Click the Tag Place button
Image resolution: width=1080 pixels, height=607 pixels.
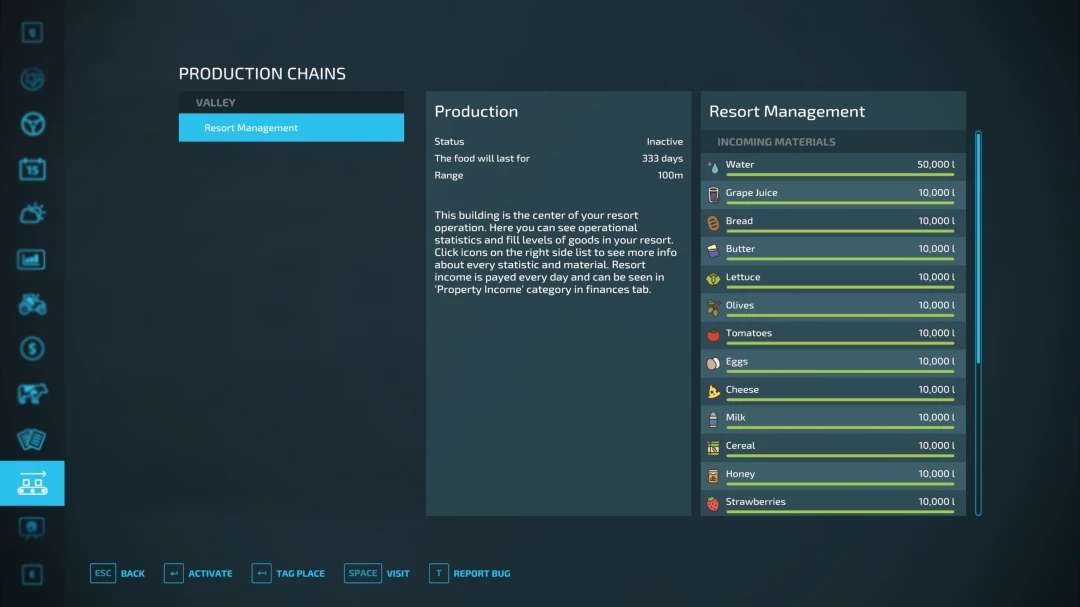coord(288,574)
